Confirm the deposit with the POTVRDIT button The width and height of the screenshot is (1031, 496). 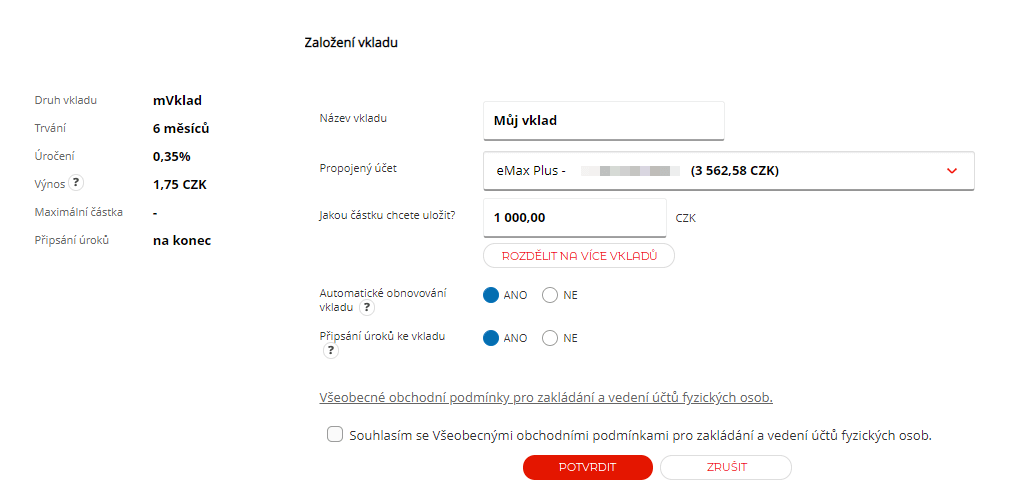pyautogui.click(x=587, y=468)
